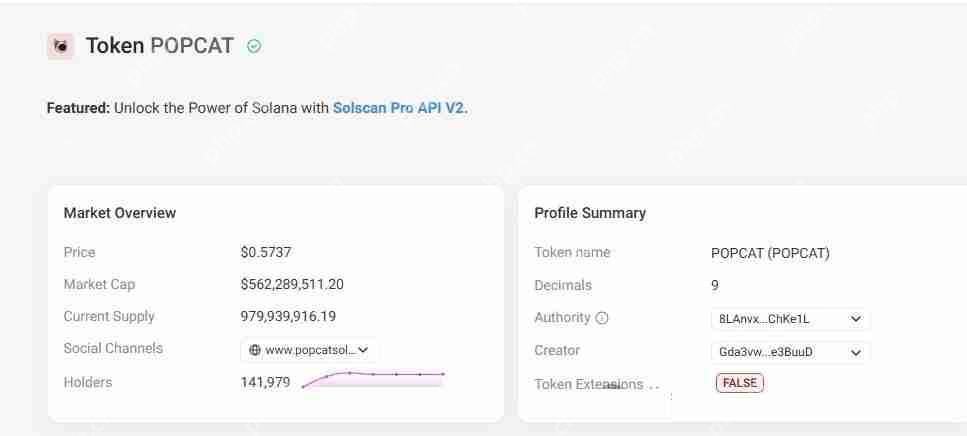Click the FALSE Token Extensions badge
The width and height of the screenshot is (967, 436).
[740, 383]
